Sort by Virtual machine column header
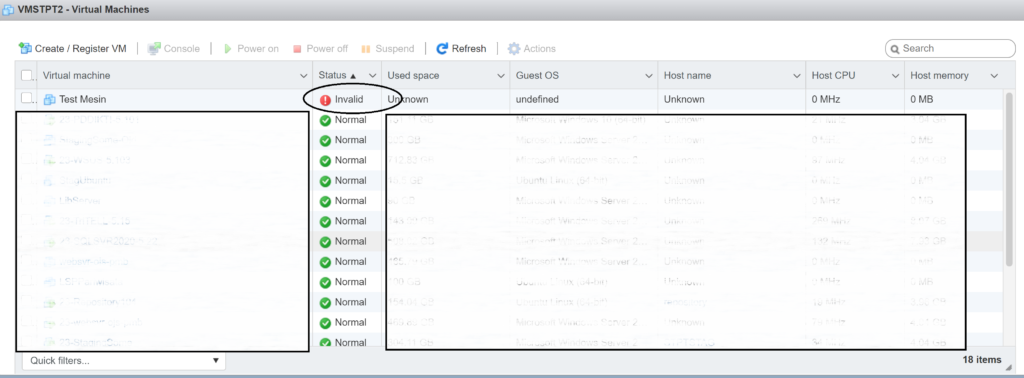Screen dimensions: 1024x378 tap(76, 76)
